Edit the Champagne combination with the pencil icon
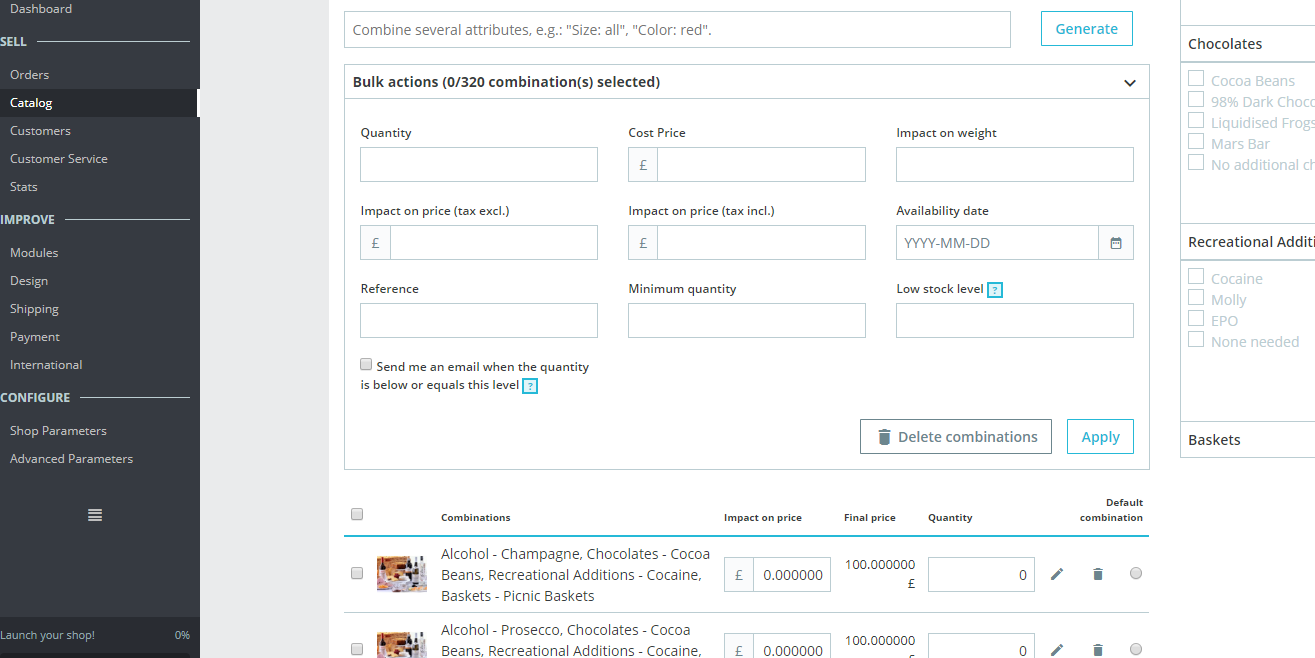 click(1057, 574)
